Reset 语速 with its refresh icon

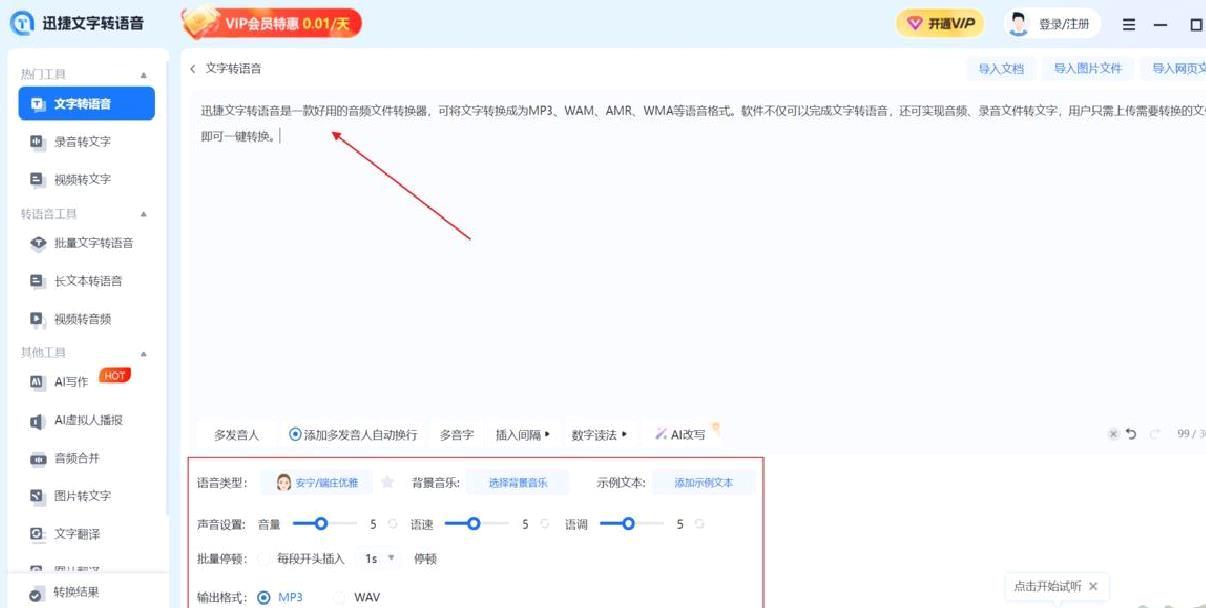click(x=545, y=524)
